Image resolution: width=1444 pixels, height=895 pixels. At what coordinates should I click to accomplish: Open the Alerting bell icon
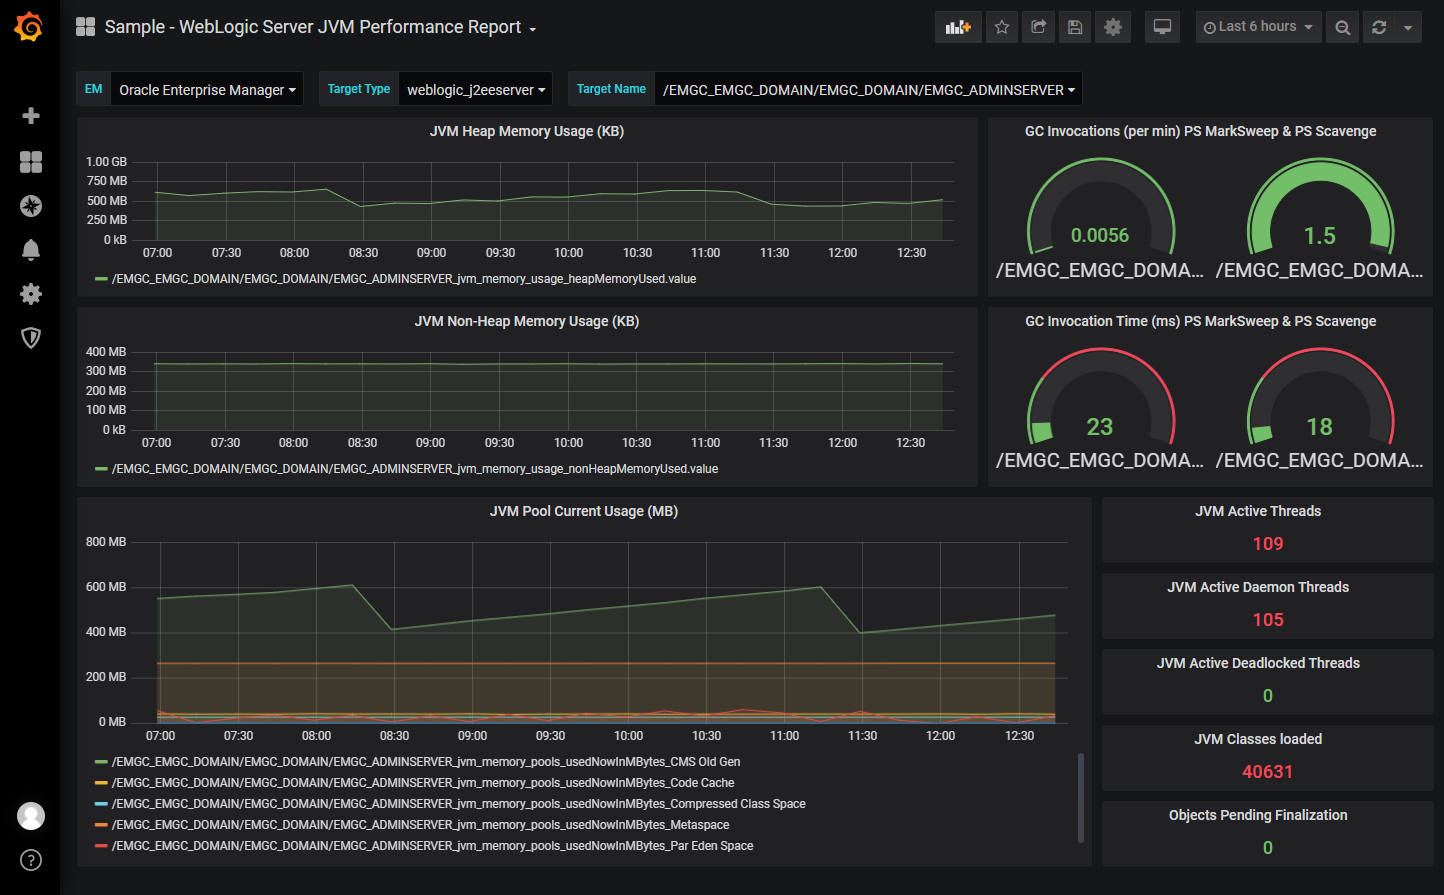pos(31,250)
